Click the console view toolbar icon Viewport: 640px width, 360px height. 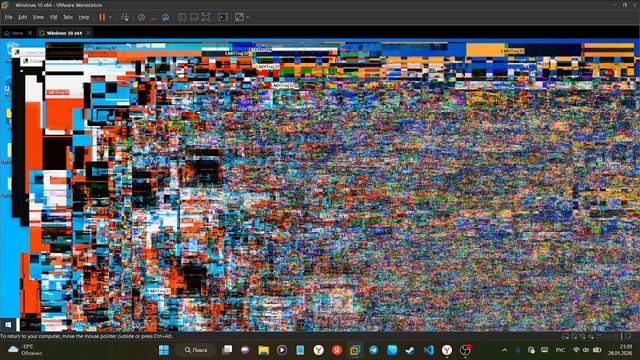point(223,17)
